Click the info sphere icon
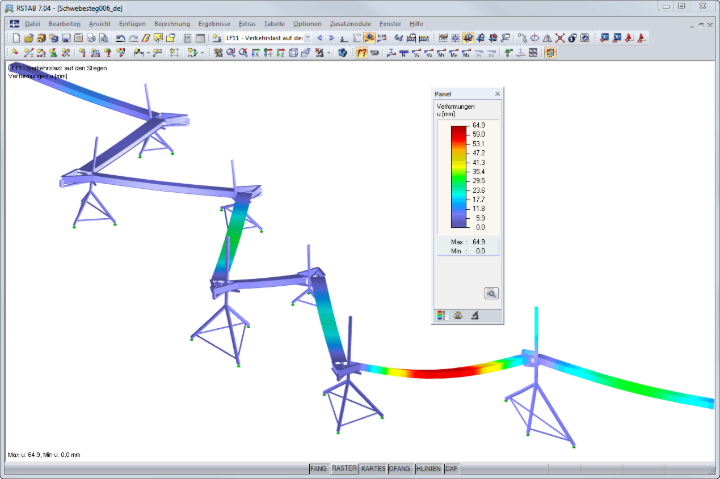 (572, 38)
